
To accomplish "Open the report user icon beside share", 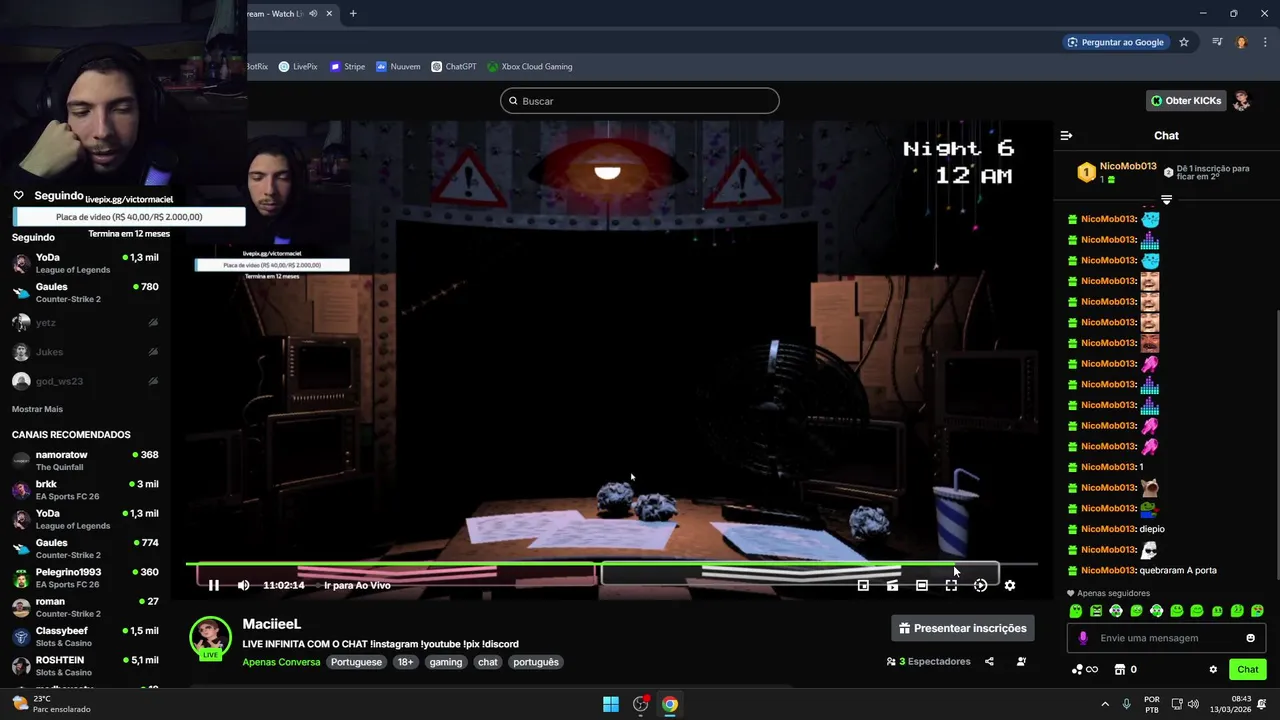I will (1021, 661).
